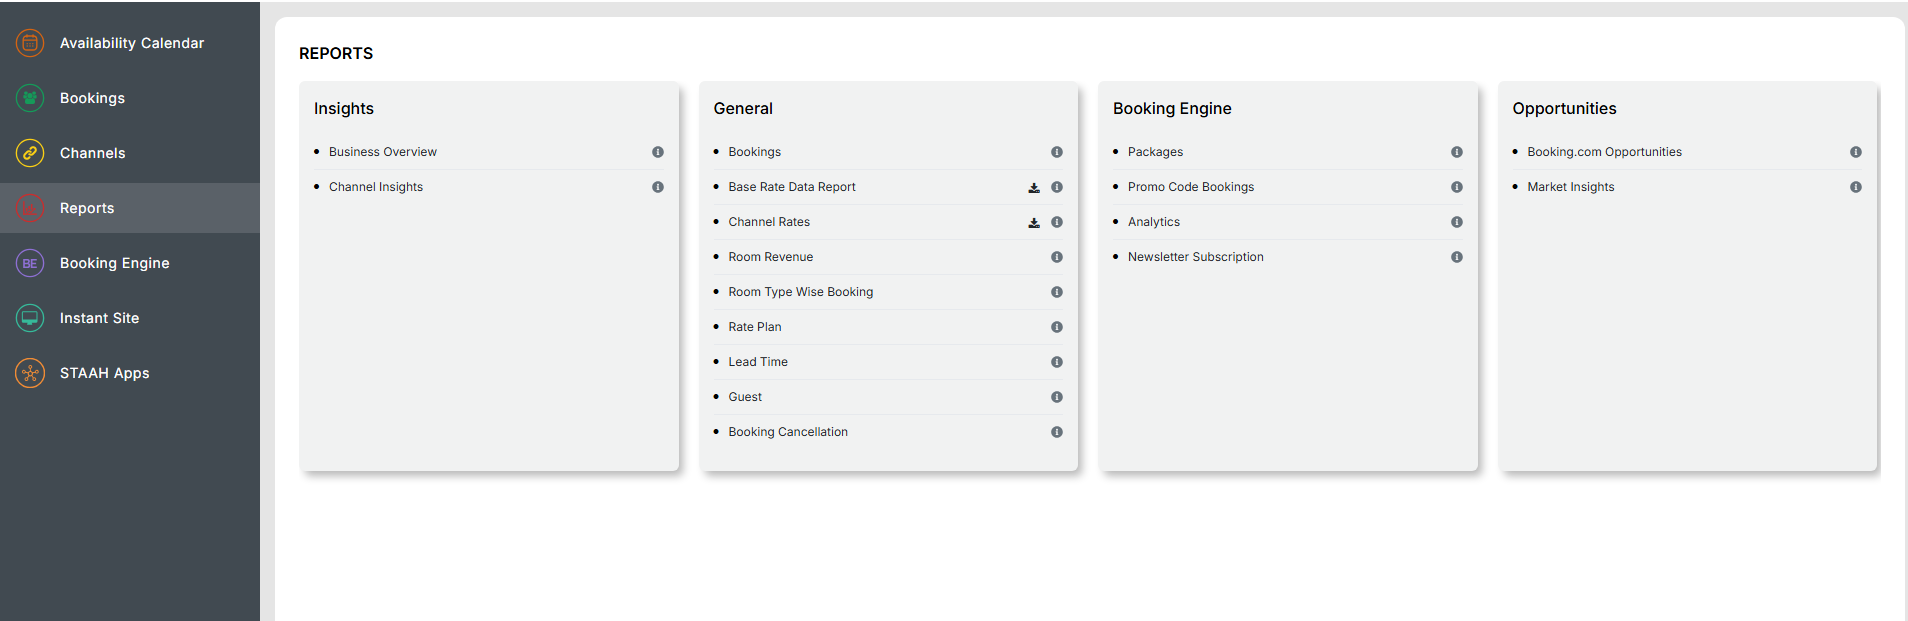Open Booking.com Opportunities report
Viewport: 1908px width, 621px height.
(1604, 152)
